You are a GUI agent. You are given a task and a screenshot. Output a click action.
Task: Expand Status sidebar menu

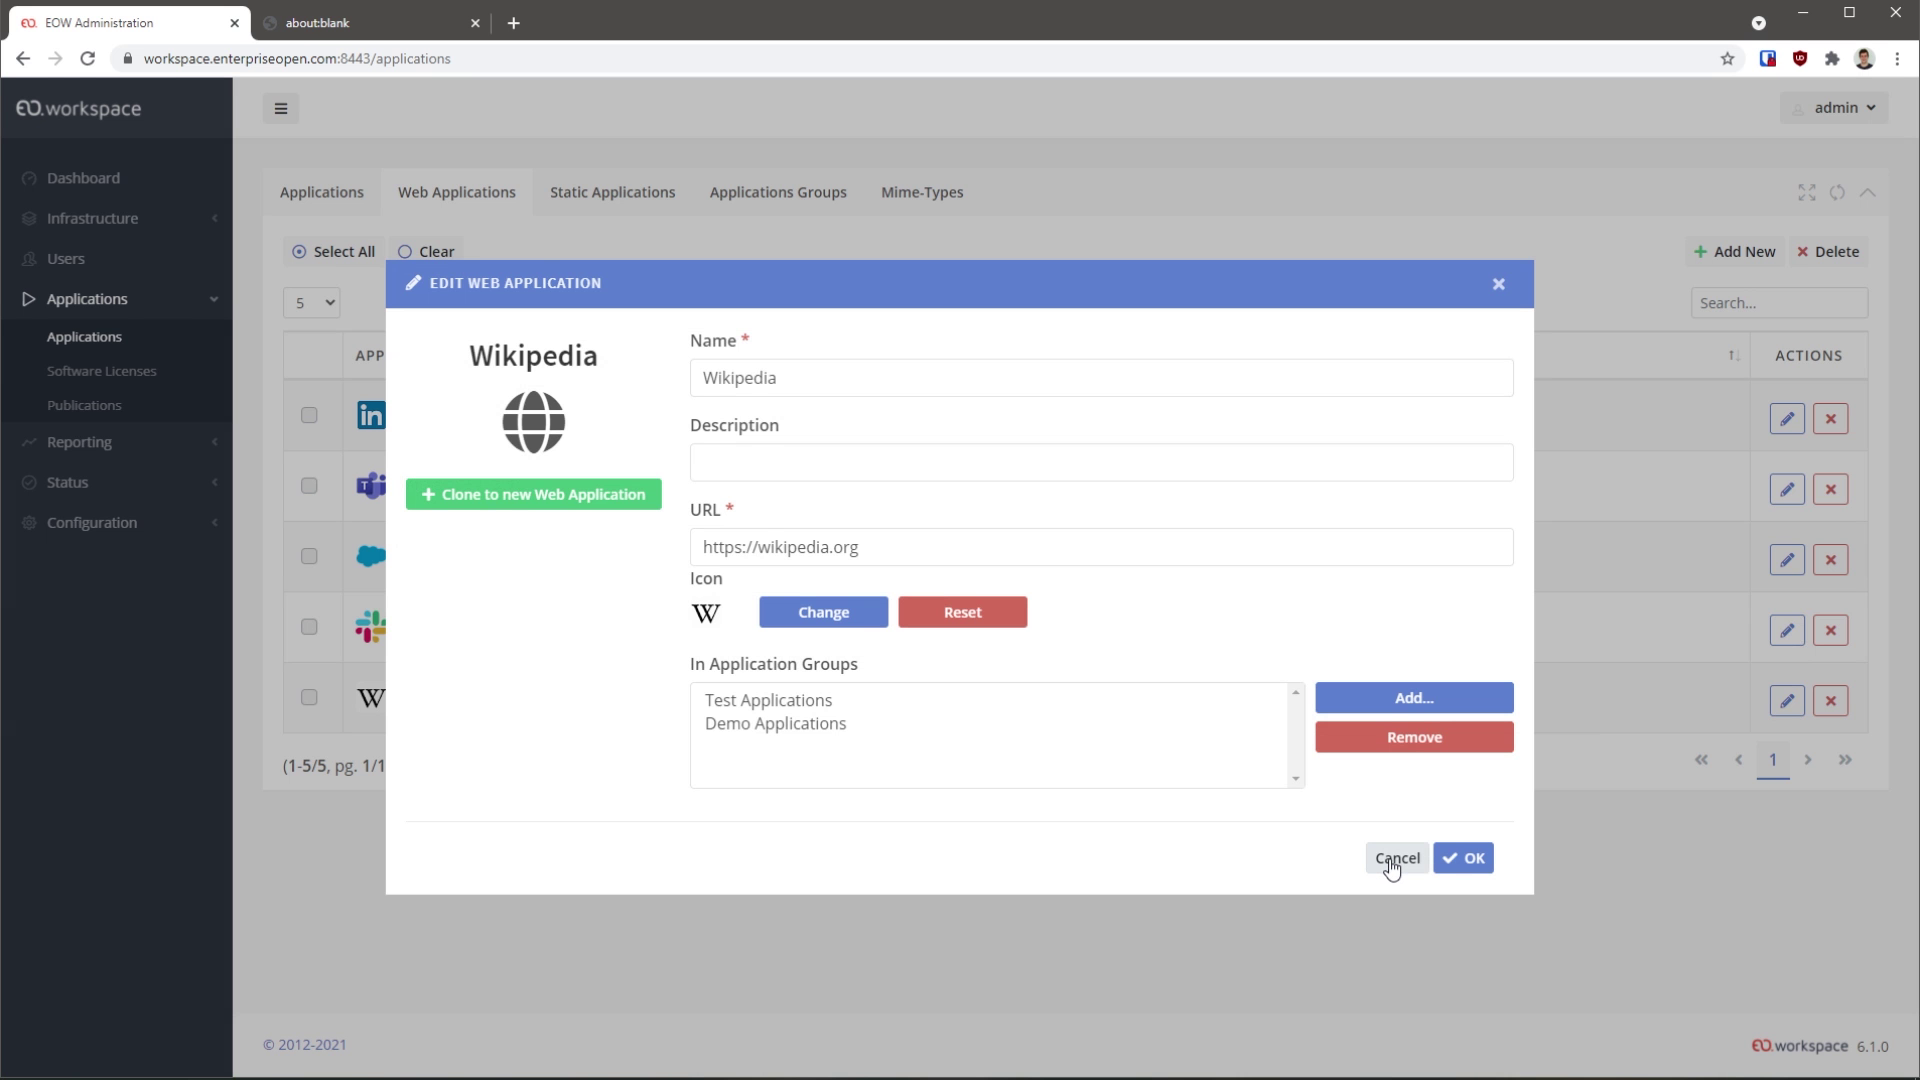tap(116, 482)
